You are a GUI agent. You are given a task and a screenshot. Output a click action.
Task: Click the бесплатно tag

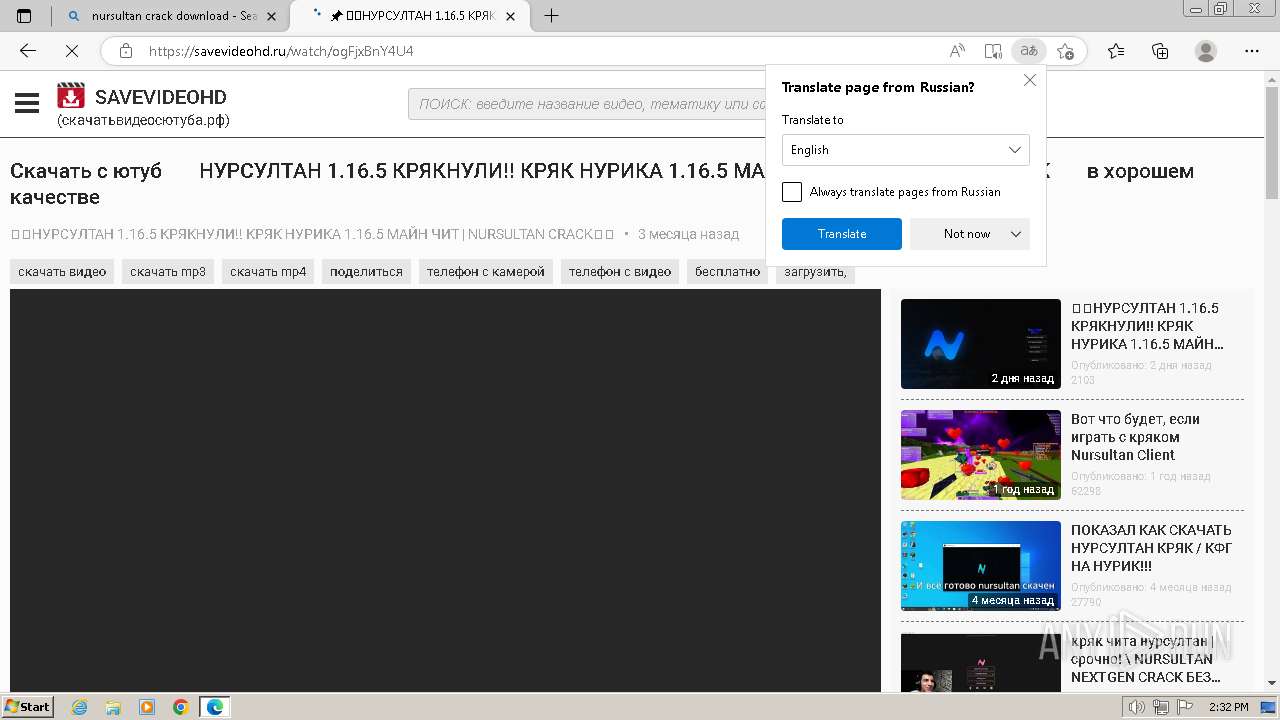click(x=727, y=272)
